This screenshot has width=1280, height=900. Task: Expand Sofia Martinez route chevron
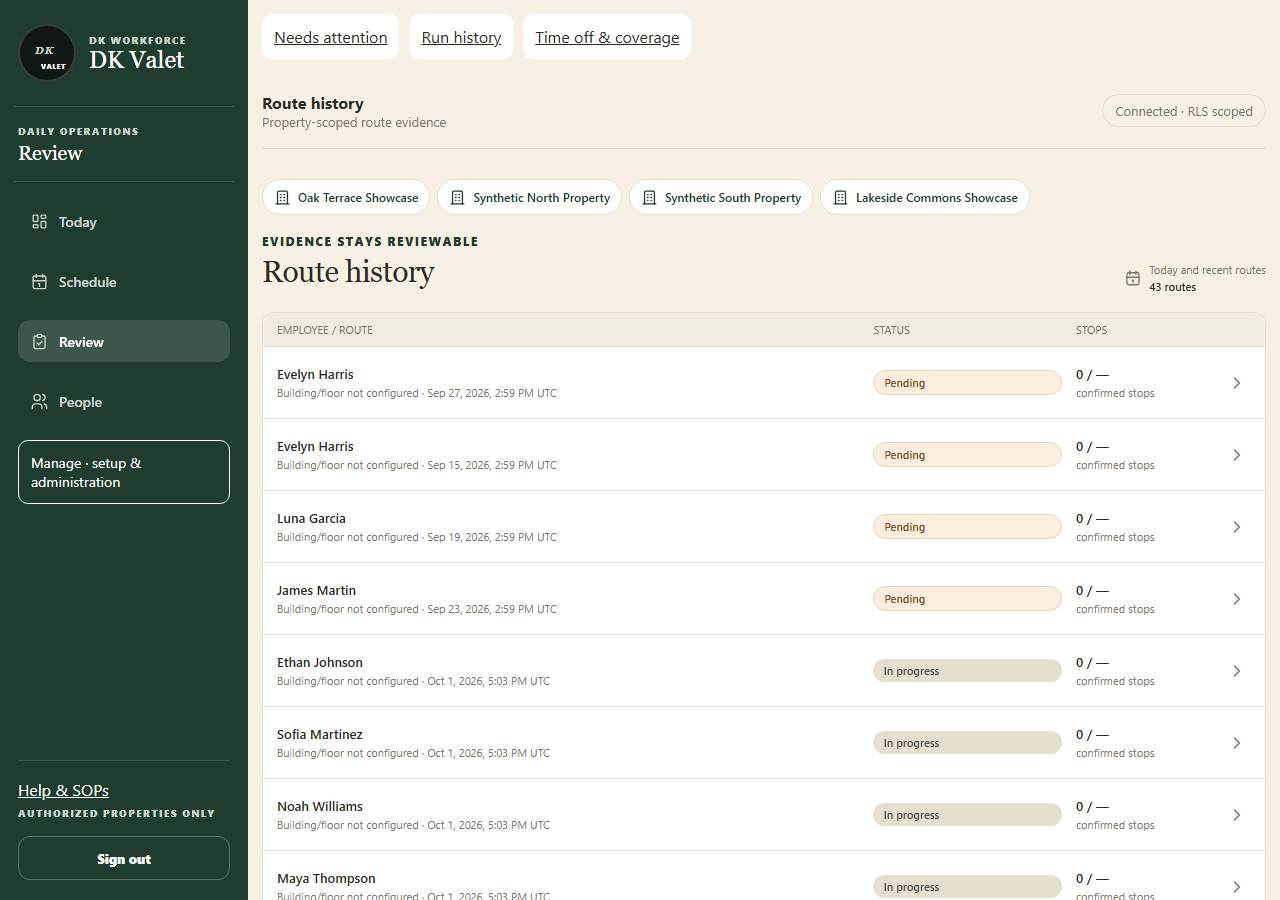[x=1237, y=743]
